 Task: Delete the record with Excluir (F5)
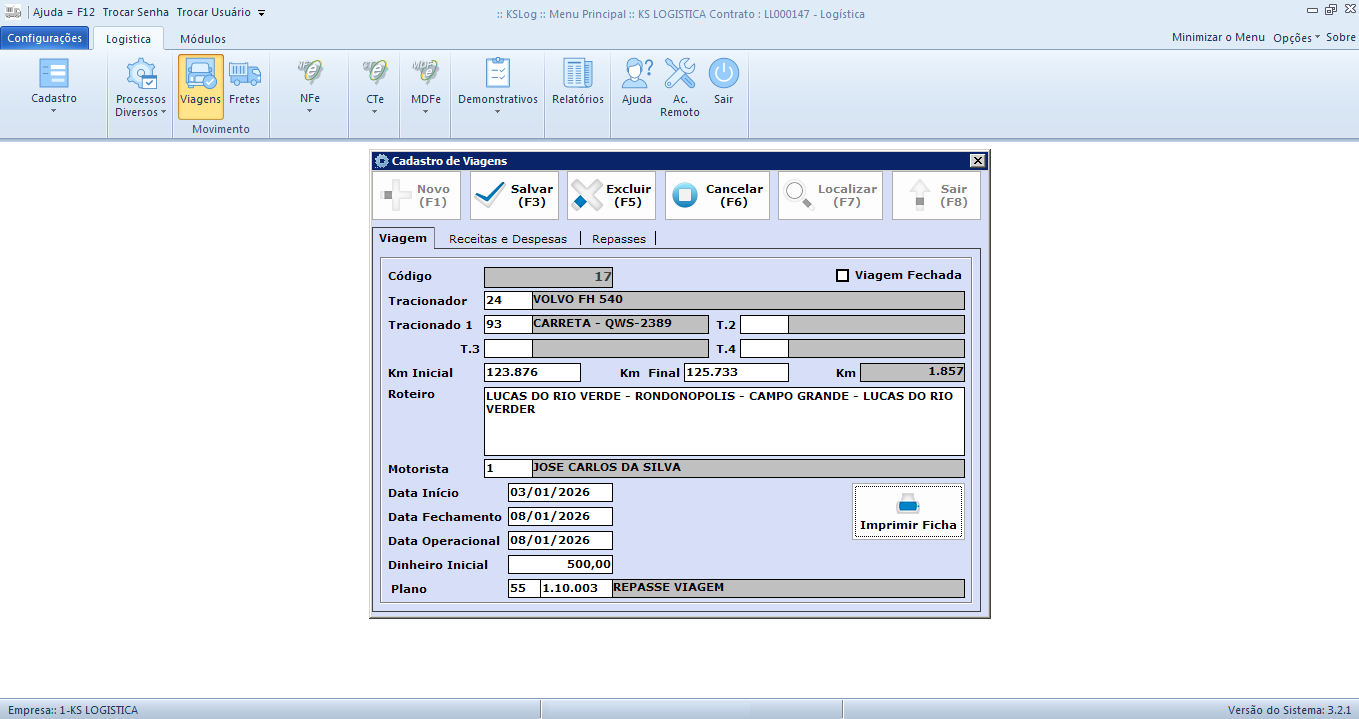pos(611,195)
